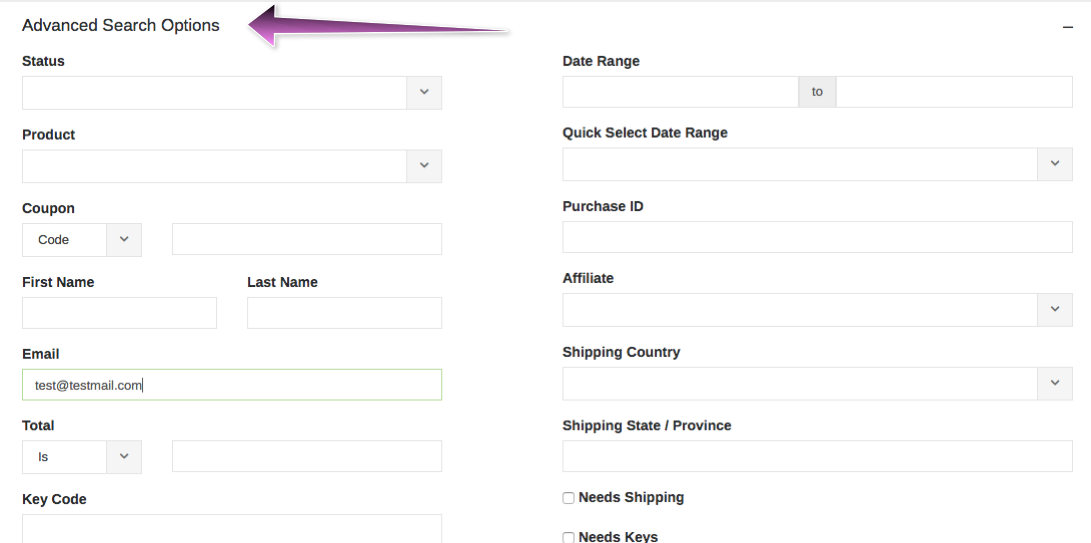1091x543 pixels.
Task: Click into the Last Name field
Action: click(x=344, y=313)
